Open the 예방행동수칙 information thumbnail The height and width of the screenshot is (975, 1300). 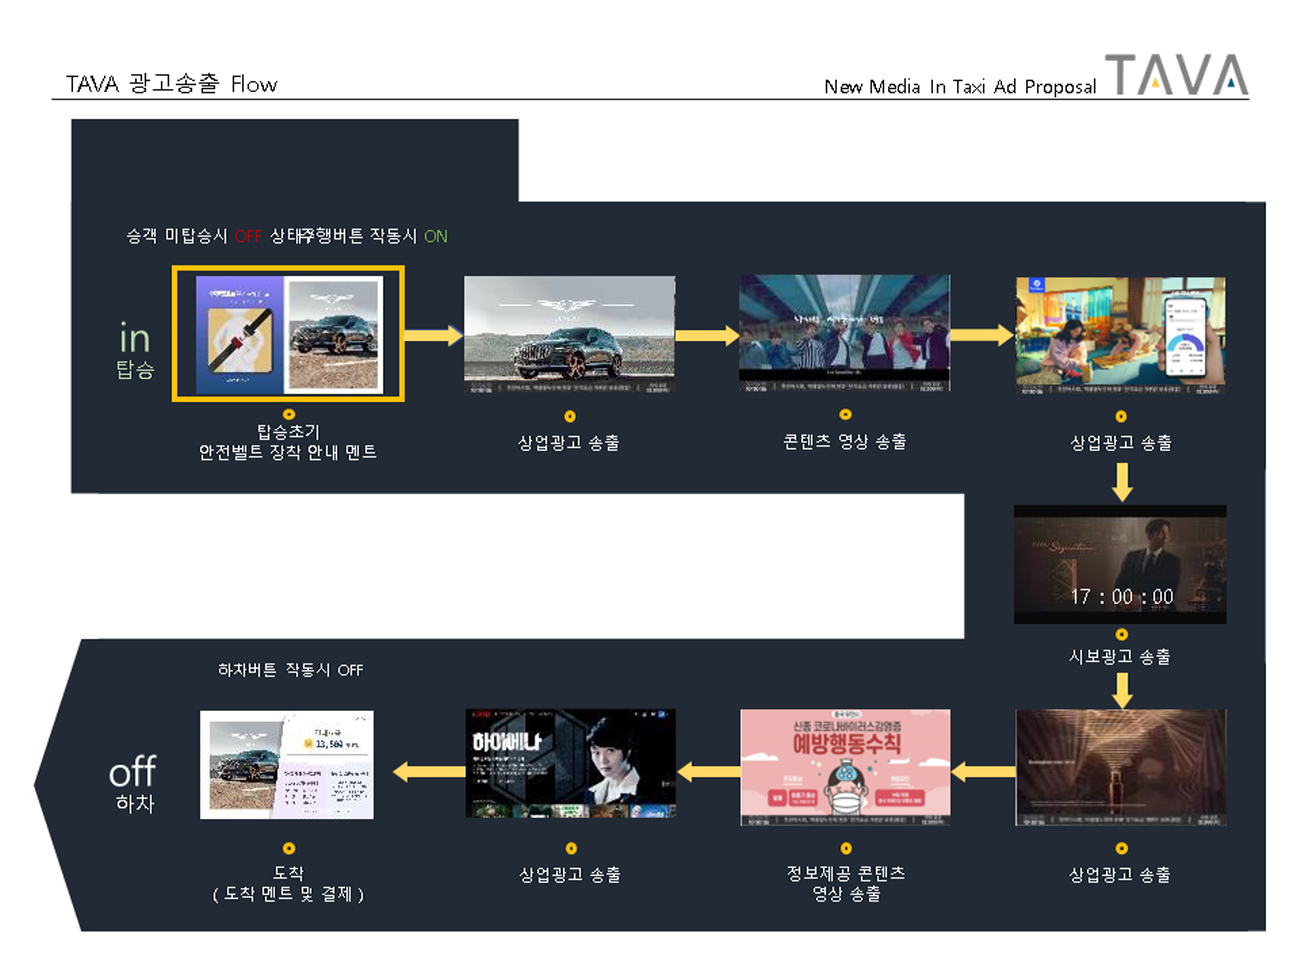(x=845, y=767)
